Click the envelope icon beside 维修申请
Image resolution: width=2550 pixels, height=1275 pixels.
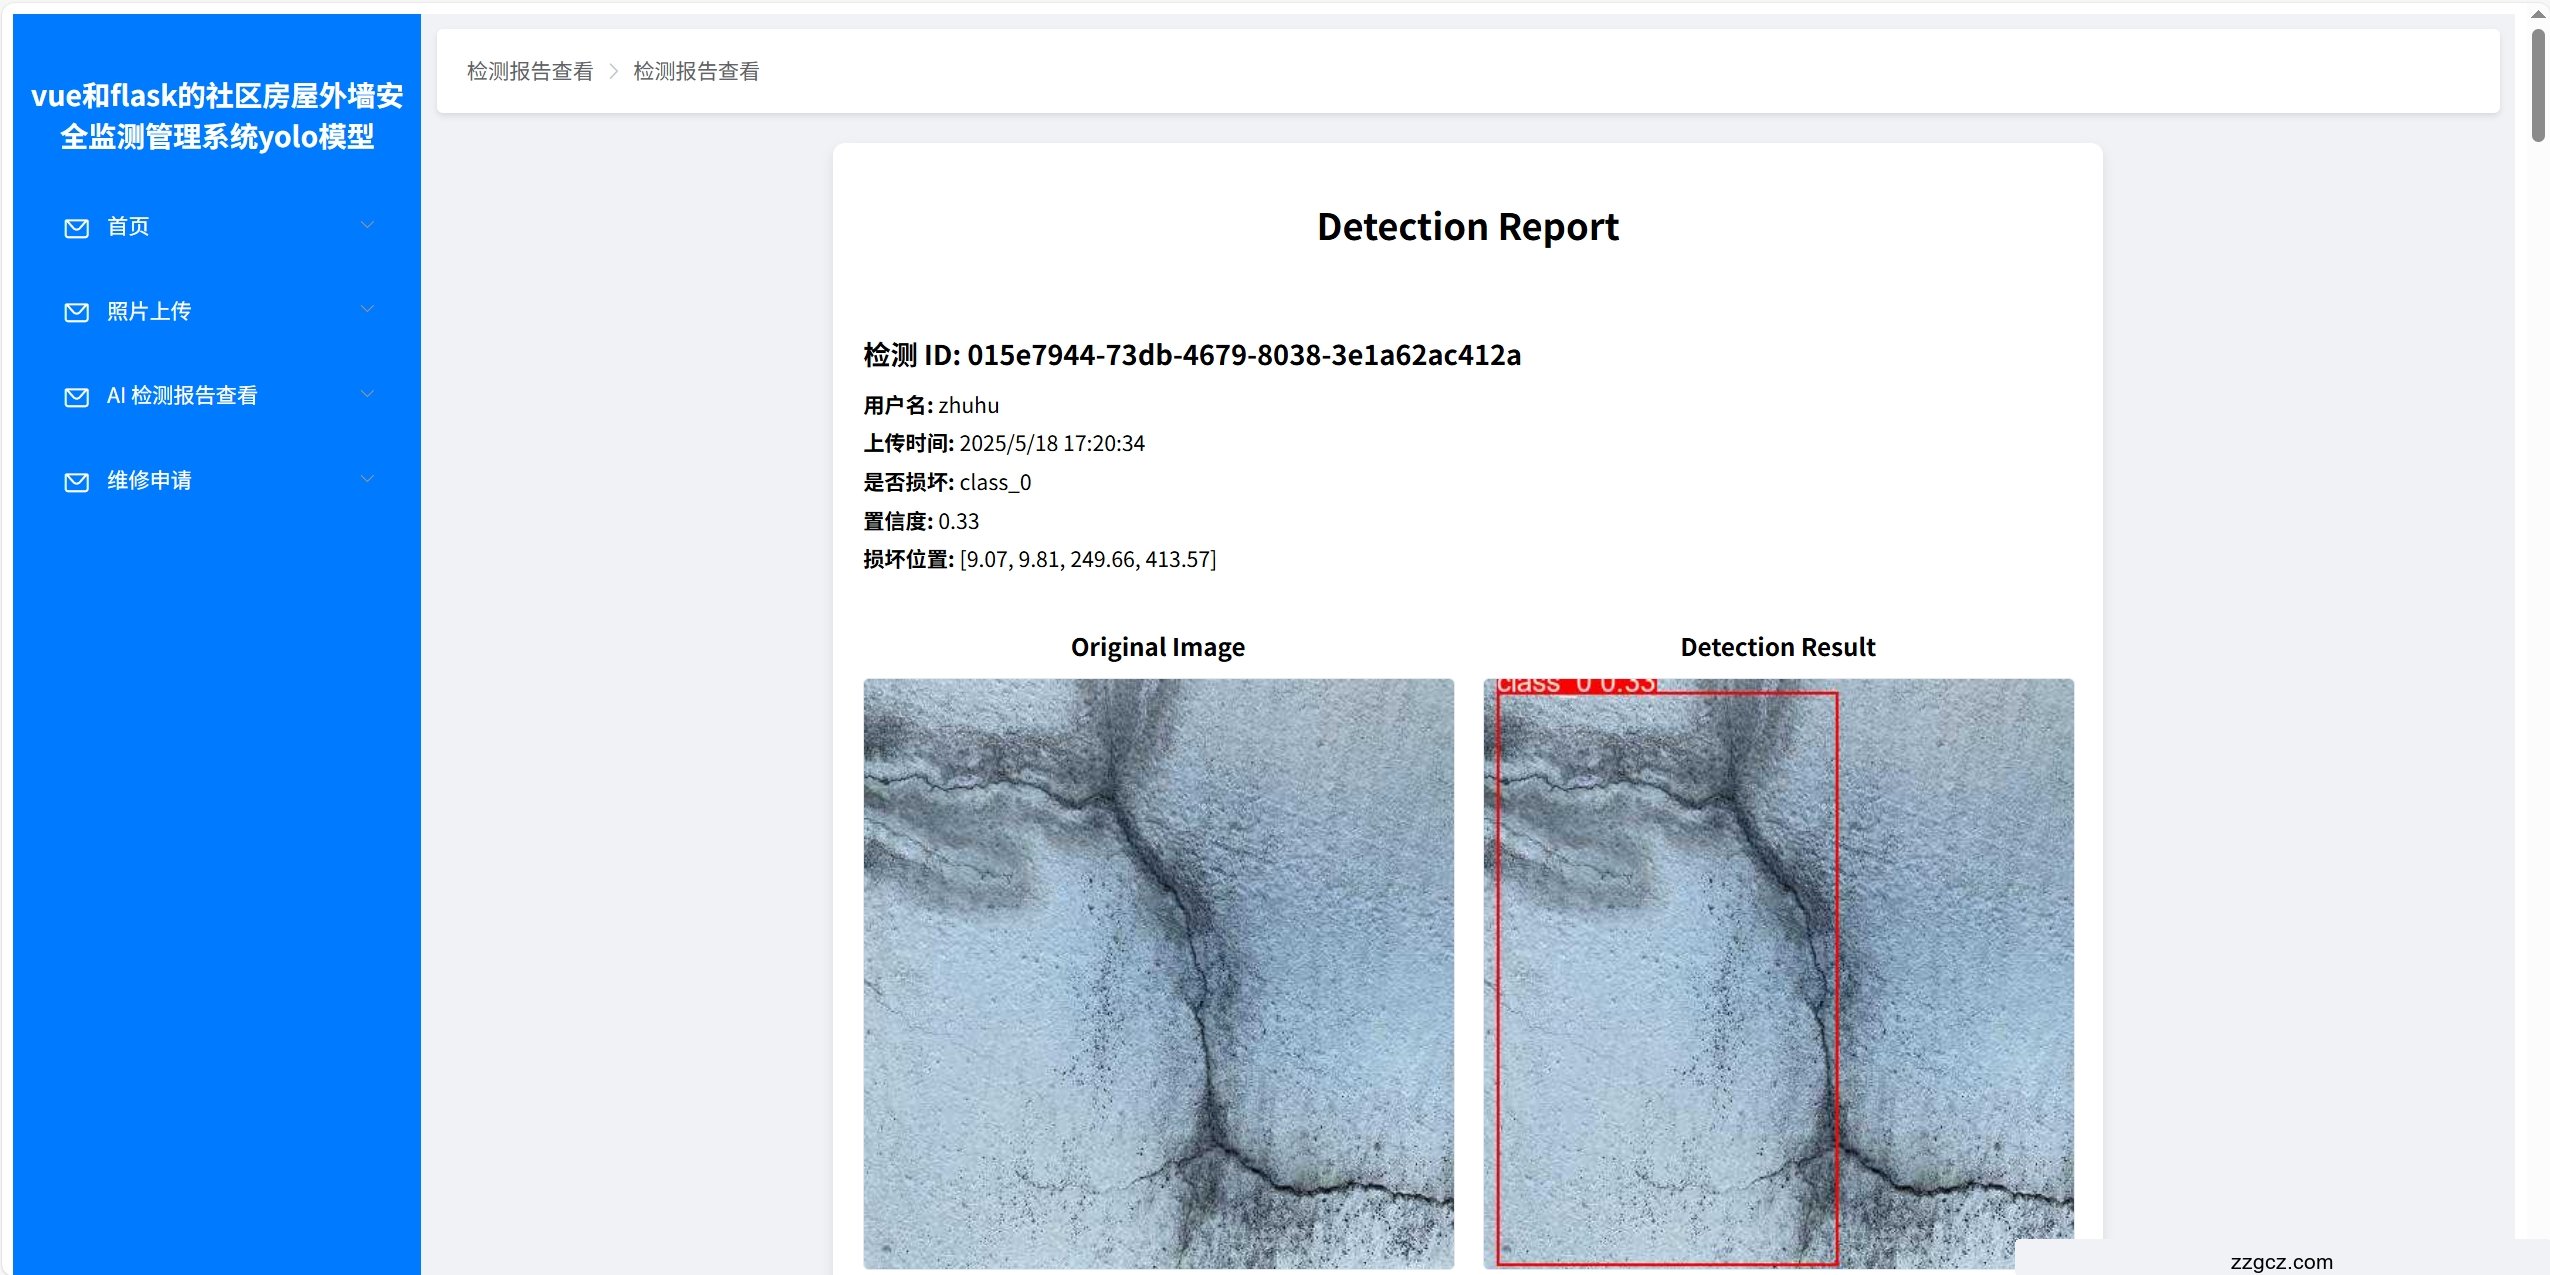(77, 482)
